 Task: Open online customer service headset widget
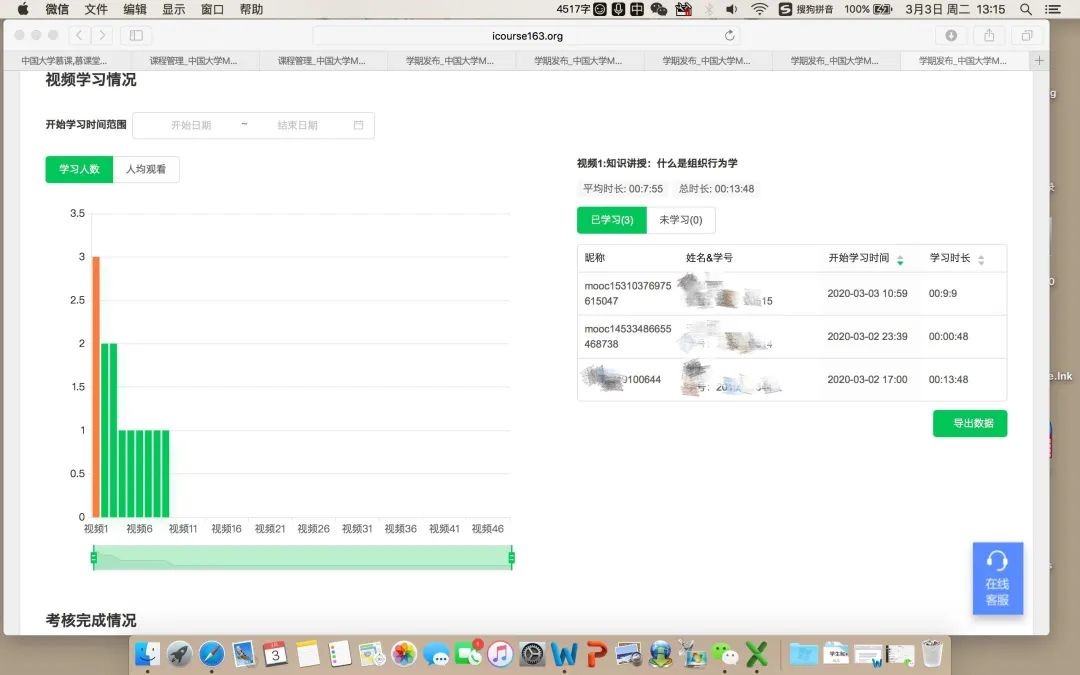[x=997, y=578]
